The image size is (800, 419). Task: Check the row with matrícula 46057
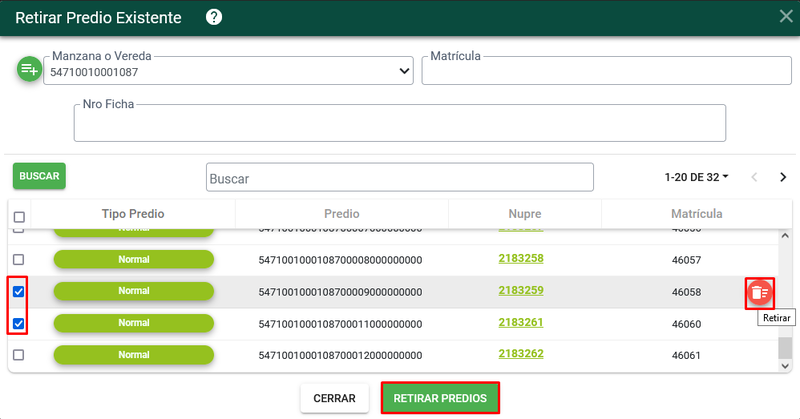(18, 259)
